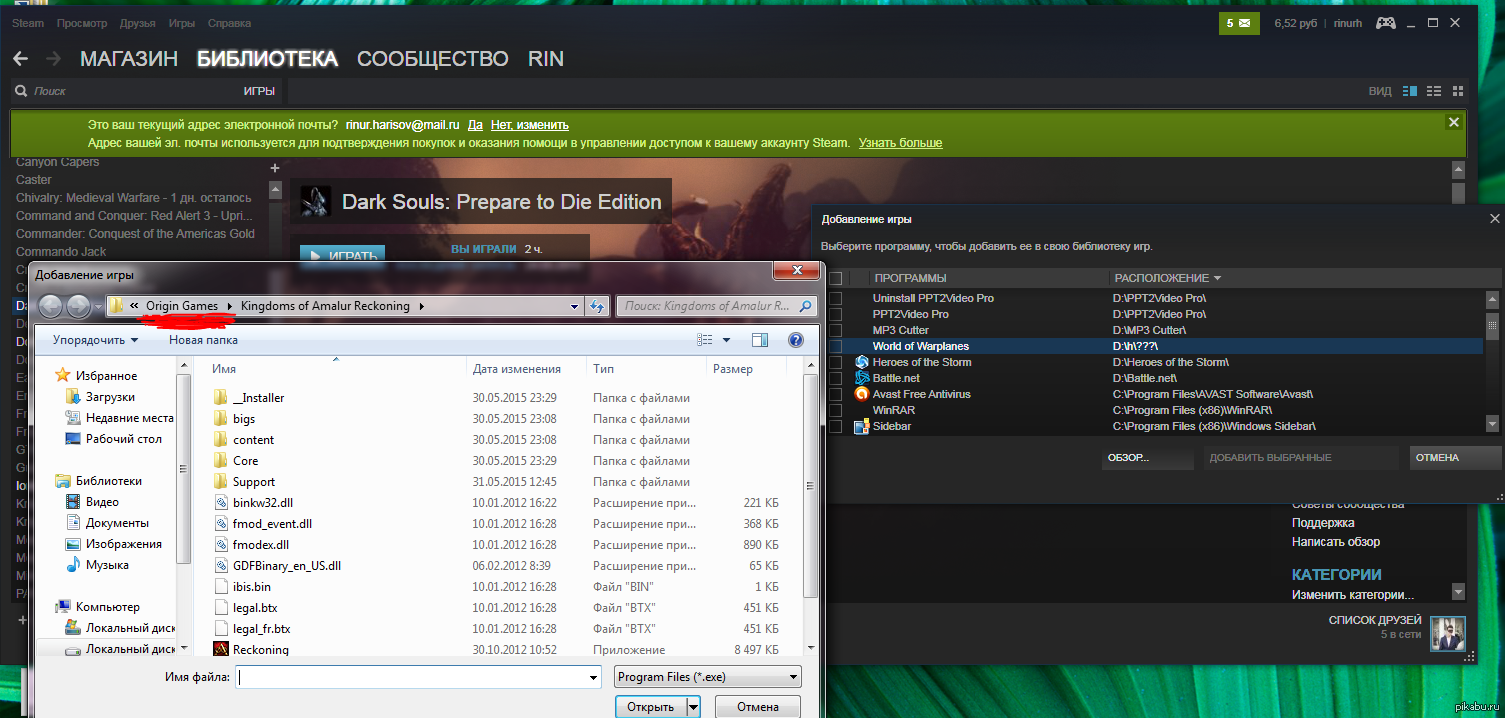1505x718 pixels.
Task: Switch library to grid view icon
Action: pyautogui.click(x=1460, y=91)
